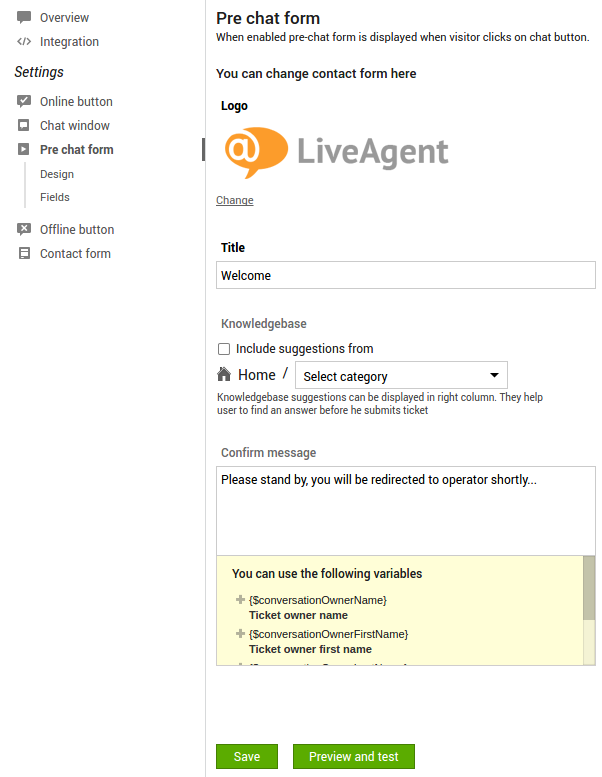Click the Integration code brackets icon
Screen dimensions: 602x777
[24, 42]
